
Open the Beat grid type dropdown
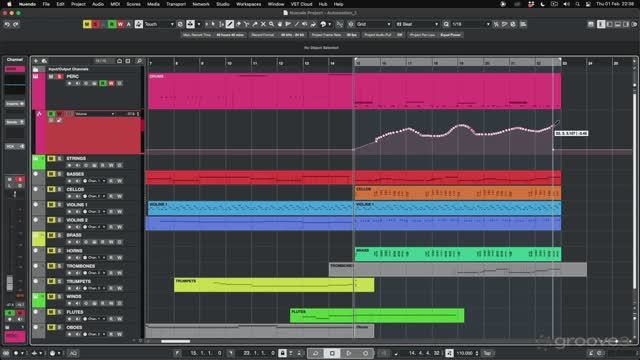pos(417,24)
